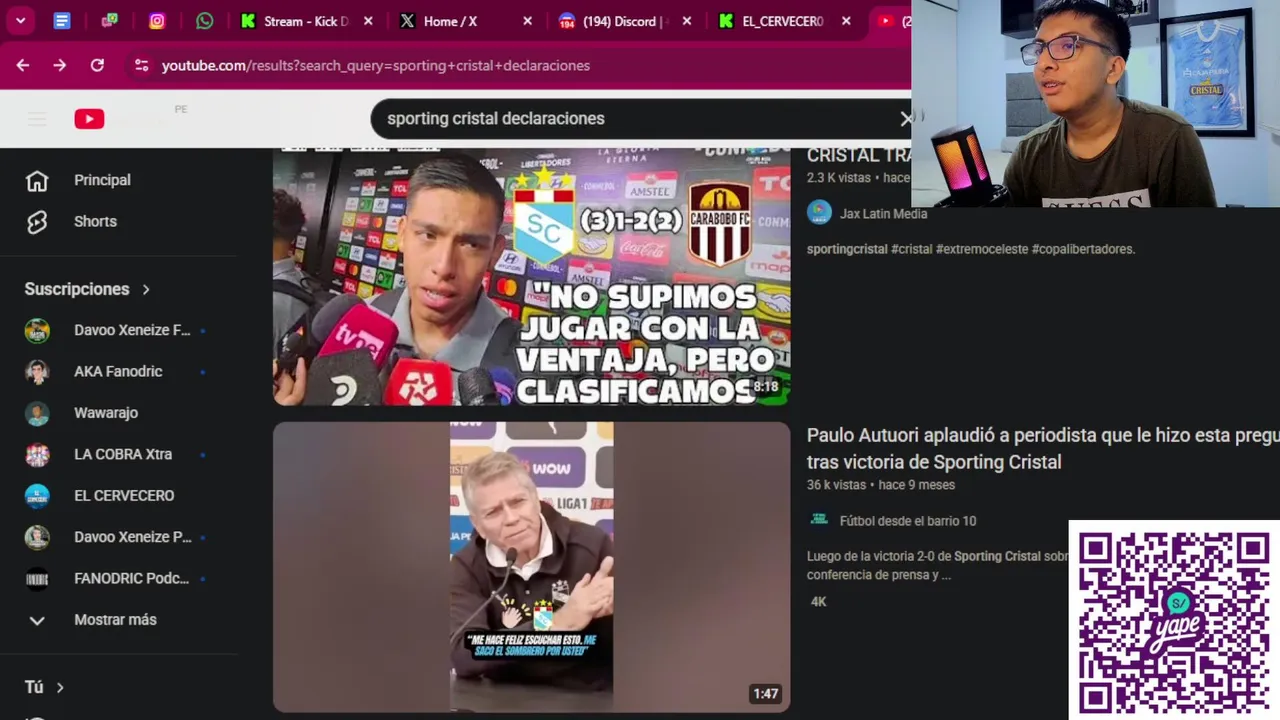Switch to the pinned WhatsApp tab

pyautogui.click(x=205, y=21)
